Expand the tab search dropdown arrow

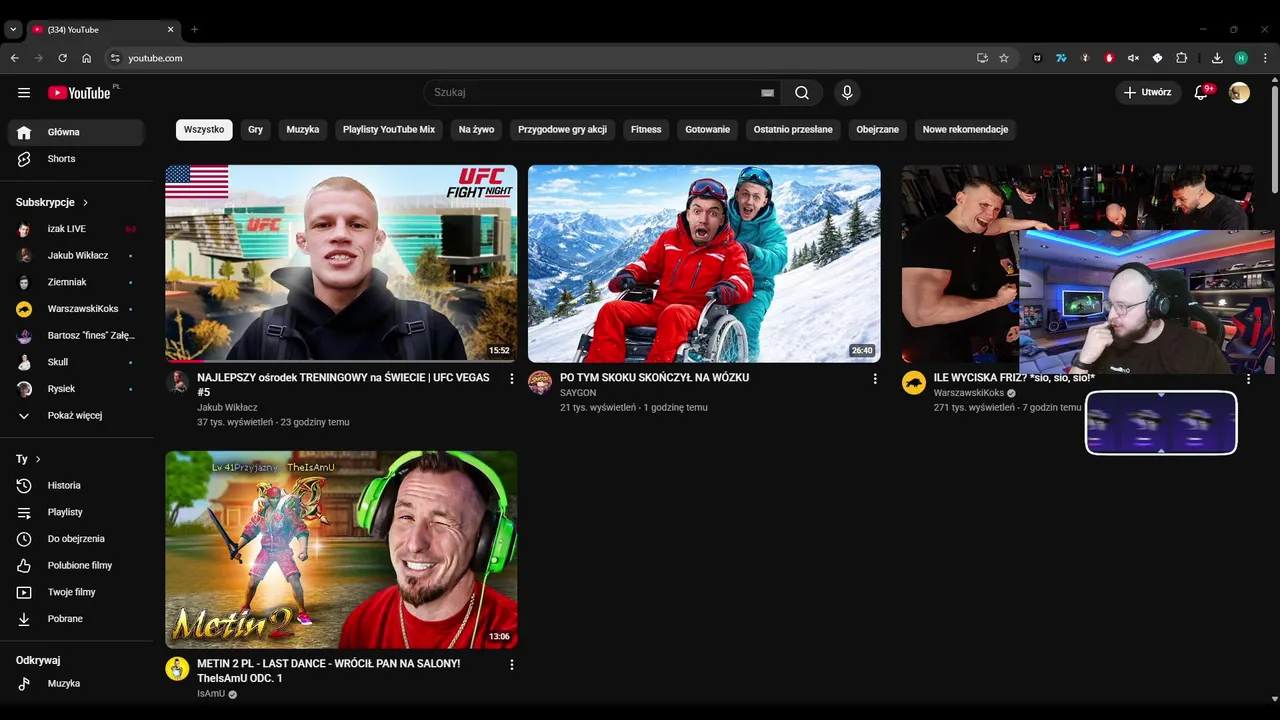13,30
